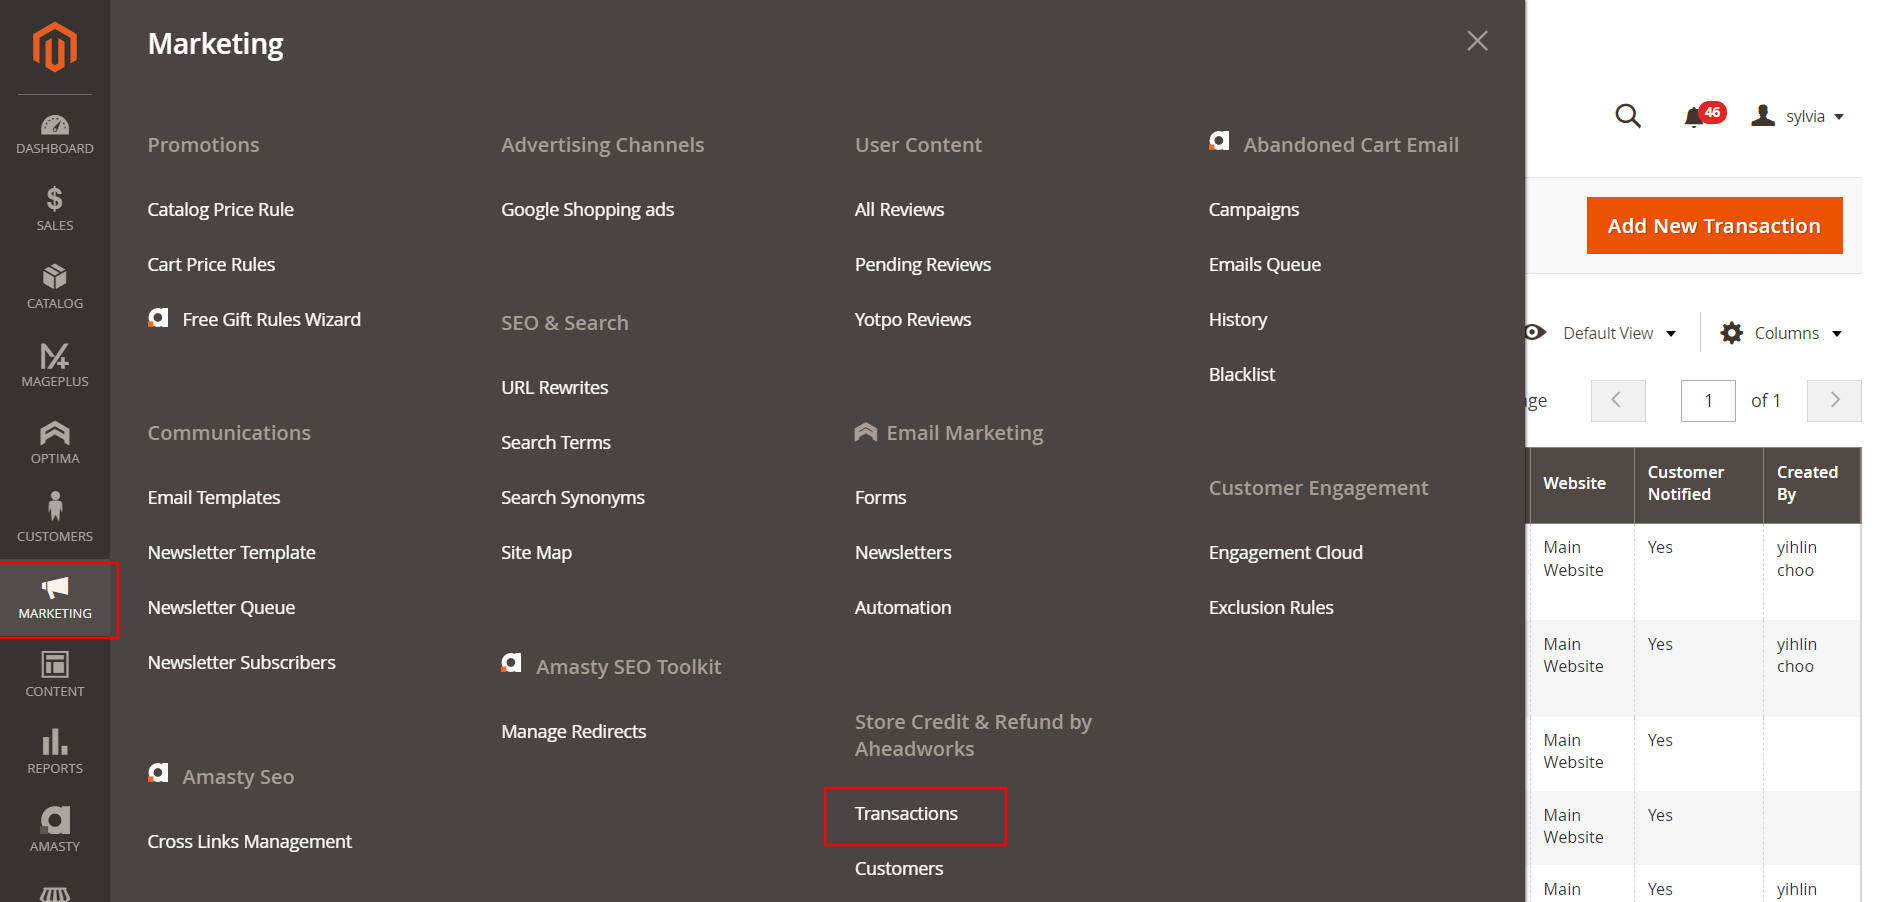Sort by Created By column header

[x=1811, y=484]
